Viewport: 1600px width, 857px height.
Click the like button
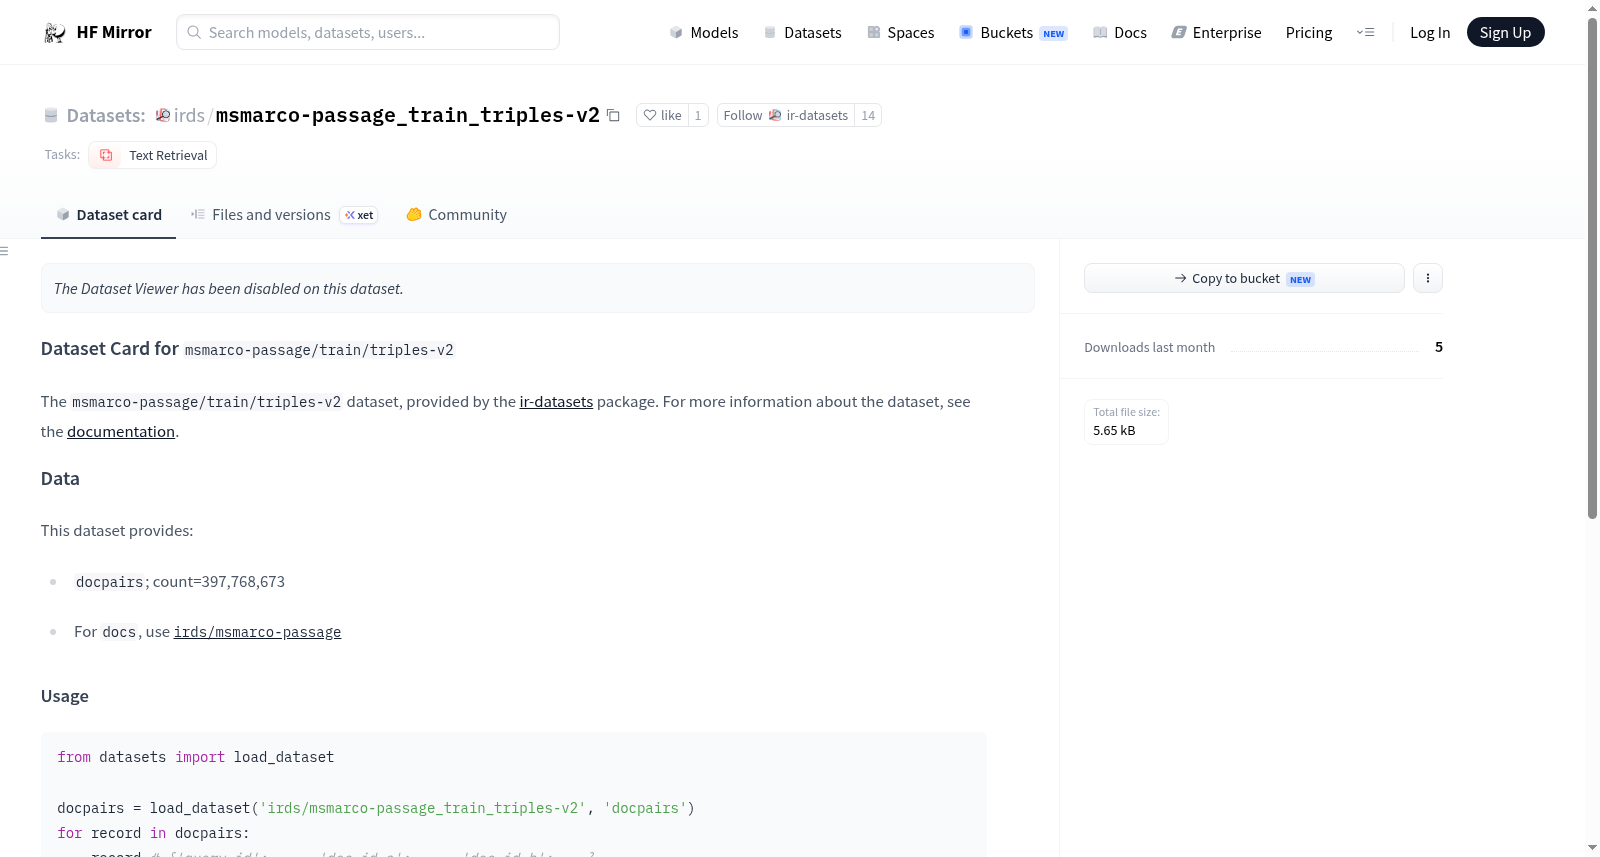tap(662, 115)
